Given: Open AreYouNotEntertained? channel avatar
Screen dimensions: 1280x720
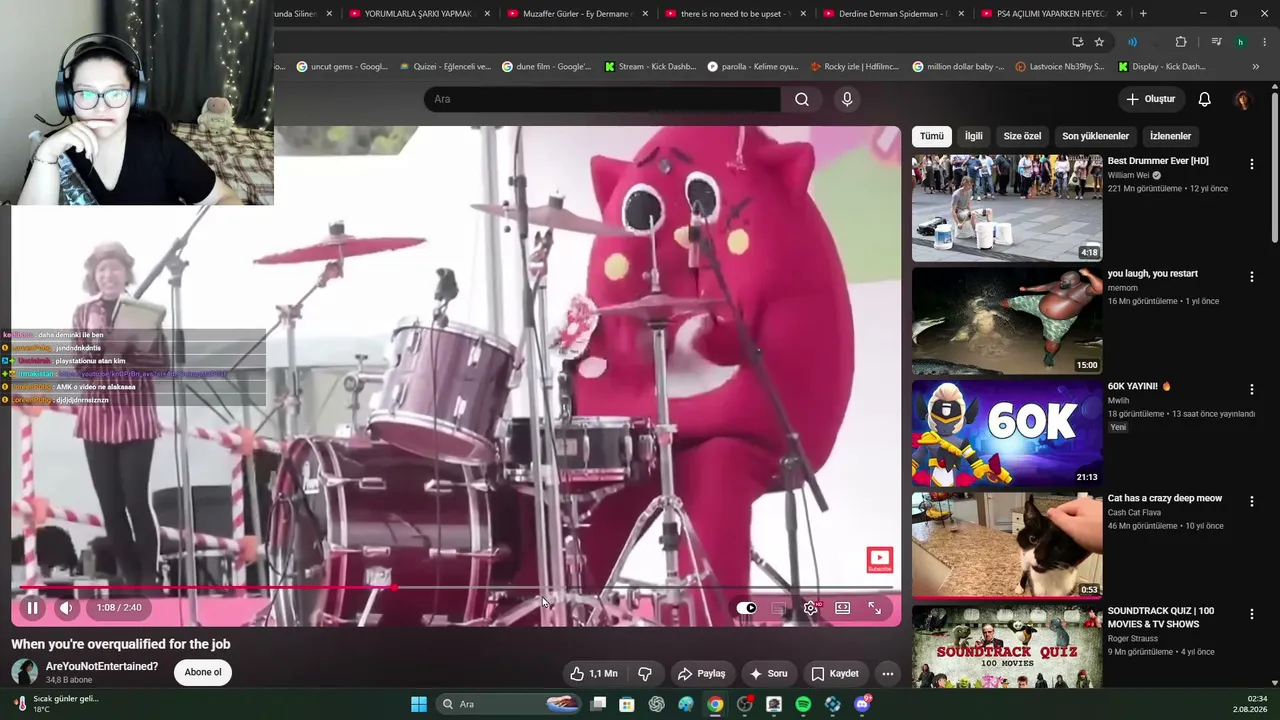Looking at the screenshot, I should coord(25,672).
